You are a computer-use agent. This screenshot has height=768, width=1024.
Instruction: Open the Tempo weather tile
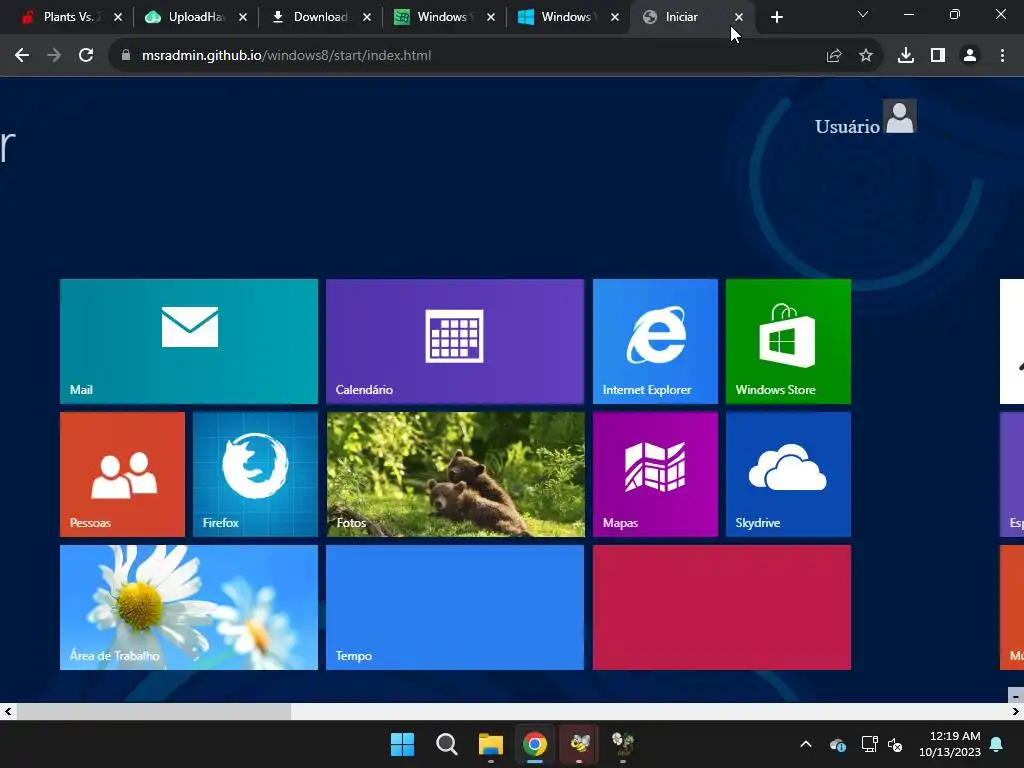pyautogui.click(x=455, y=607)
